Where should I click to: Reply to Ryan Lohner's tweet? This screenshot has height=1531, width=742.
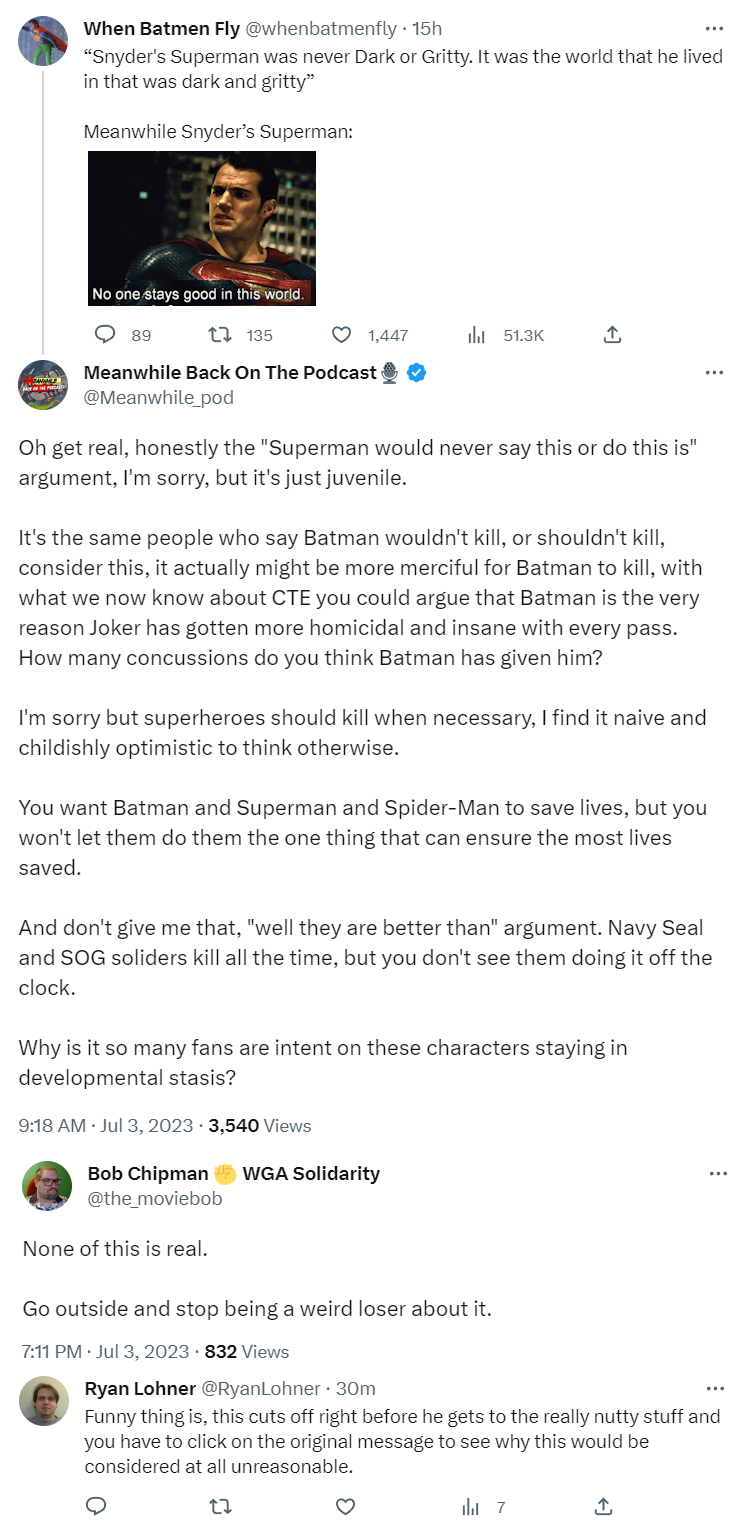(x=96, y=1506)
